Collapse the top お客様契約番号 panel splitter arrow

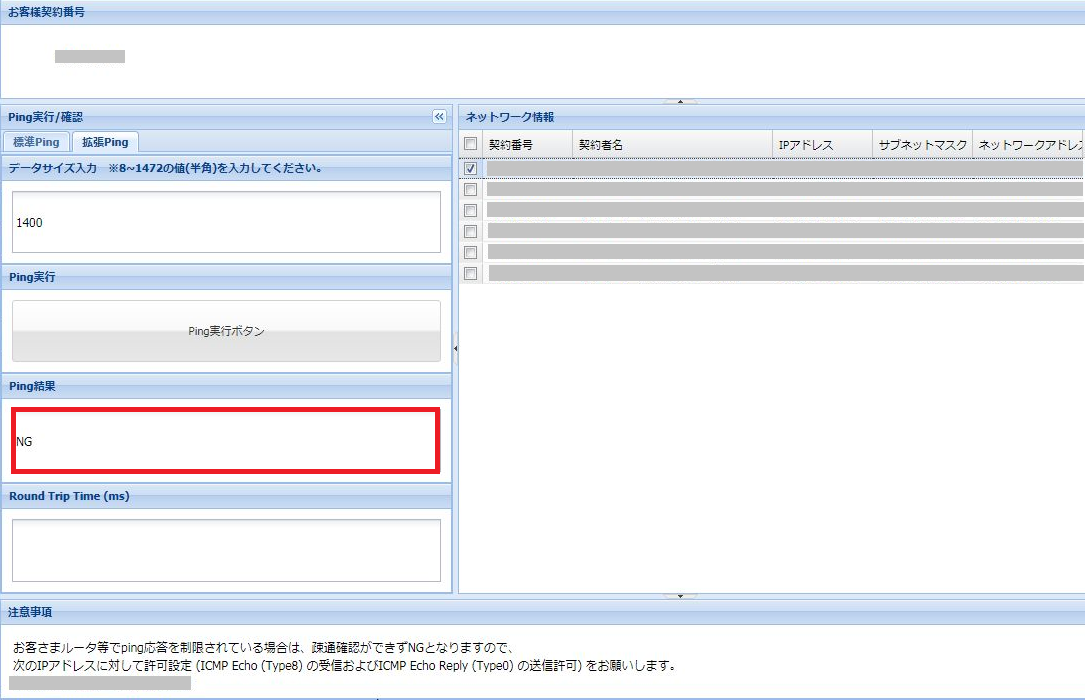[x=680, y=101]
